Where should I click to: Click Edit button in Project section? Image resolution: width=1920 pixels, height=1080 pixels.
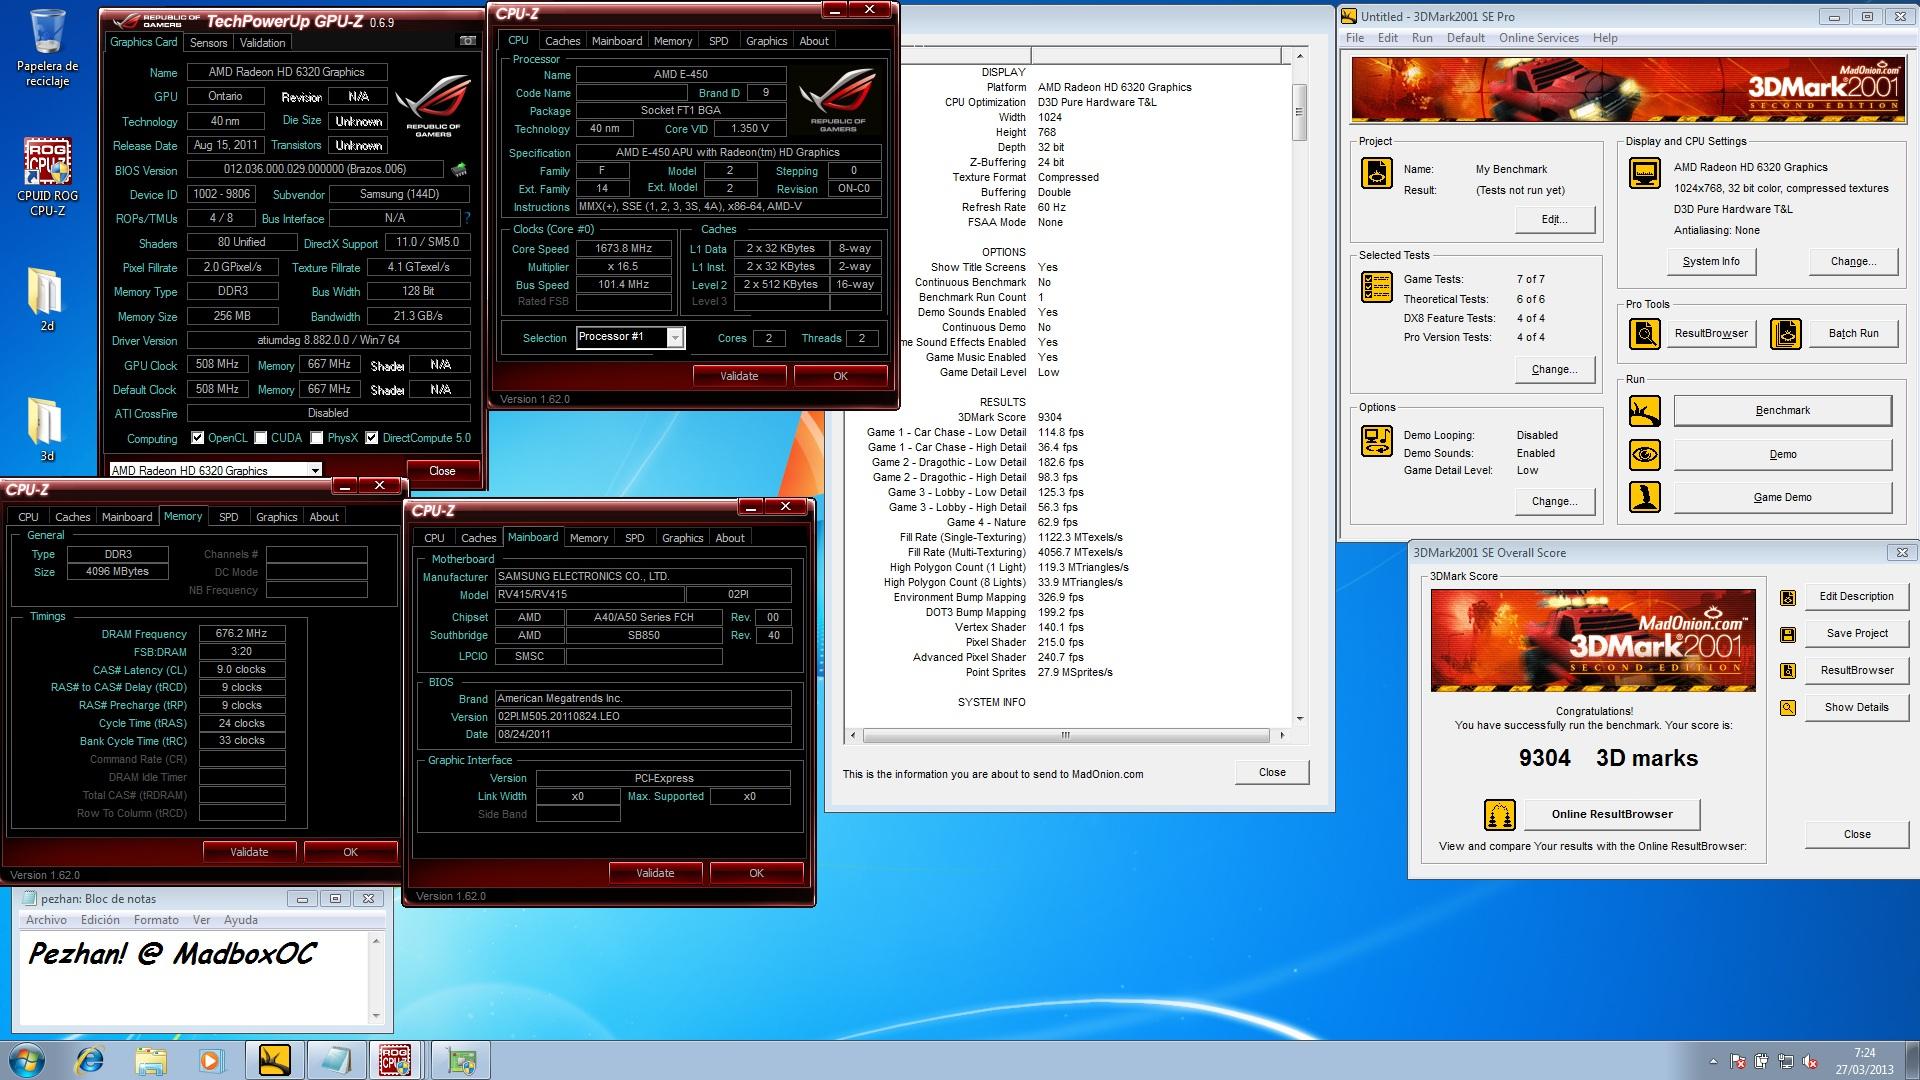(1554, 219)
